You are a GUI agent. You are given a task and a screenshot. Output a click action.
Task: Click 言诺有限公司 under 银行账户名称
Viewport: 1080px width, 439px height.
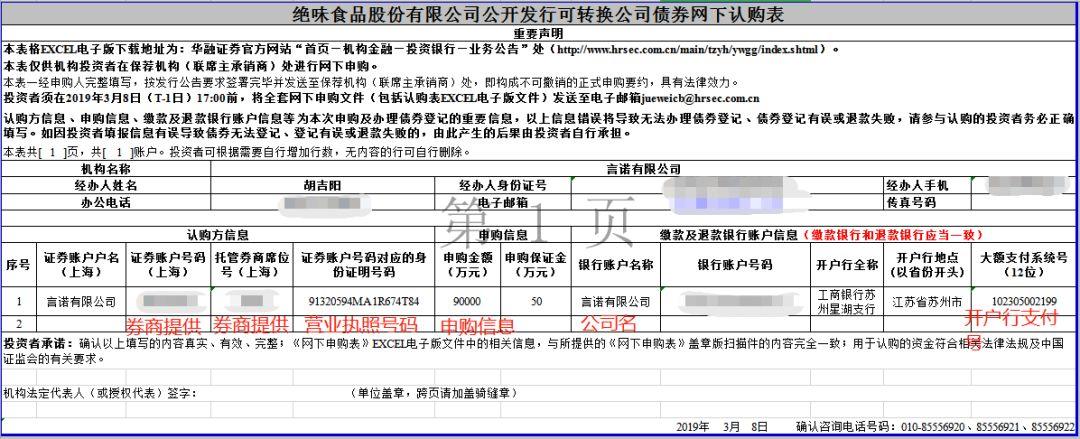pos(615,302)
